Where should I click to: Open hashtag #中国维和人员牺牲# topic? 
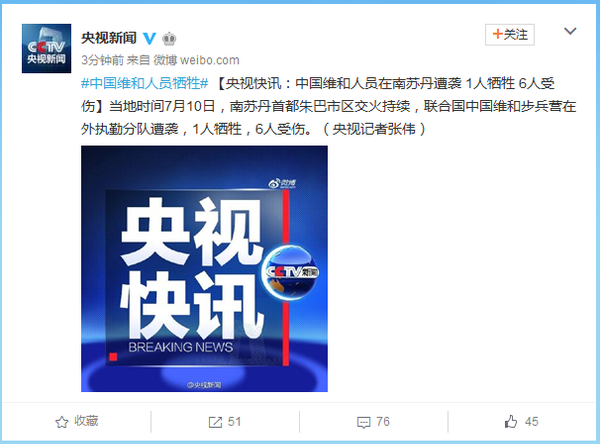[145, 83]
